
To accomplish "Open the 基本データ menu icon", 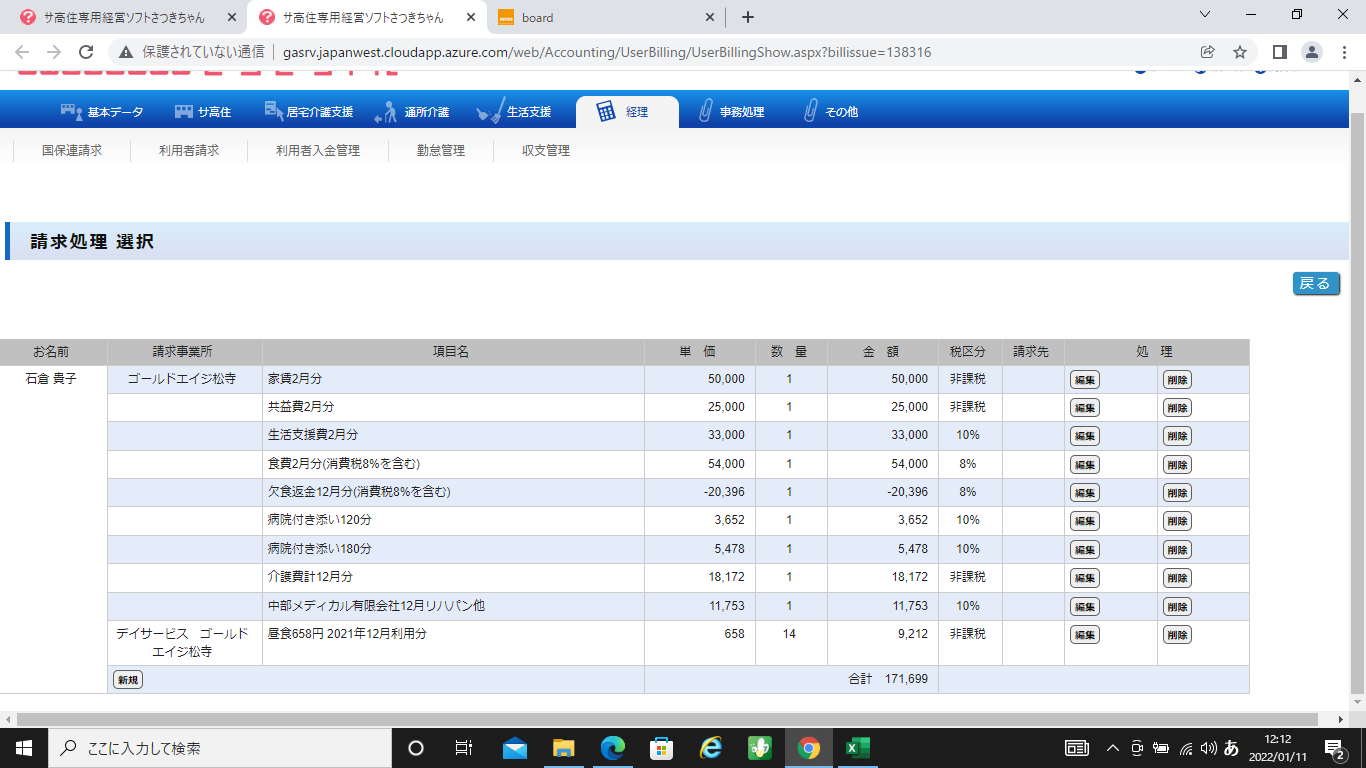I will [x=70, y=112].
